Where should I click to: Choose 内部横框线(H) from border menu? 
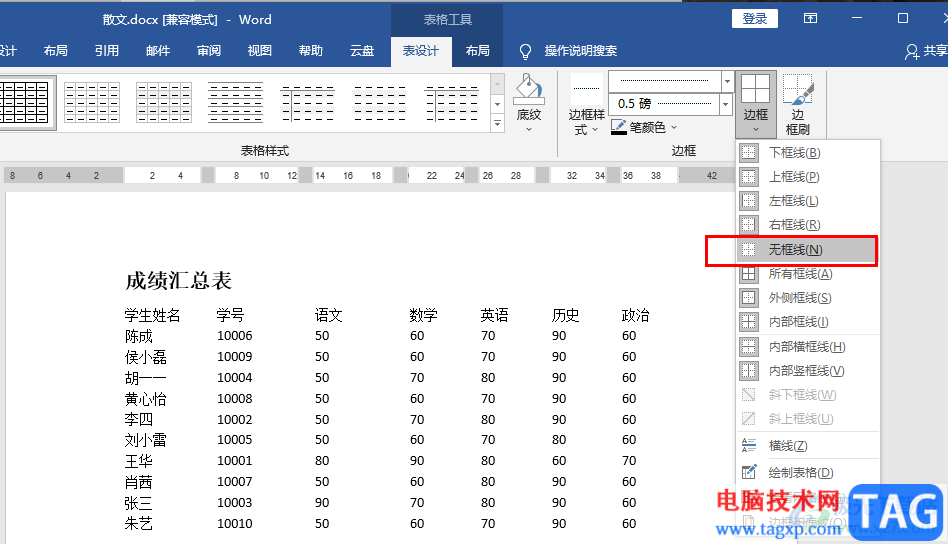point(808,347)
